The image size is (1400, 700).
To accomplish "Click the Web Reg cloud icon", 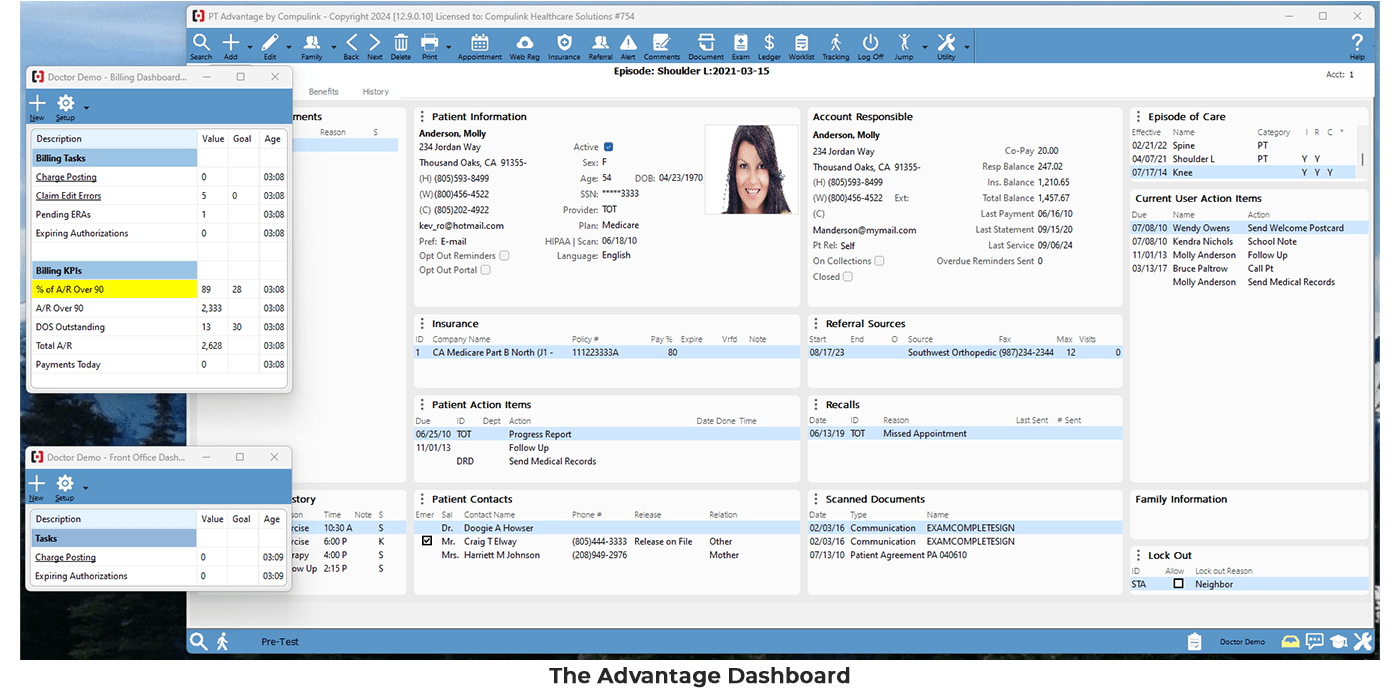I will coord(524,44).
